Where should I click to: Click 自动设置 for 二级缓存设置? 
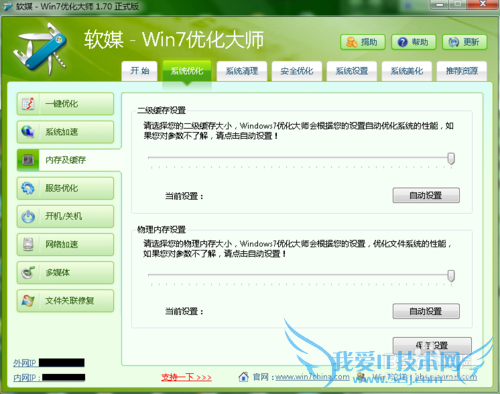[426, 195]
